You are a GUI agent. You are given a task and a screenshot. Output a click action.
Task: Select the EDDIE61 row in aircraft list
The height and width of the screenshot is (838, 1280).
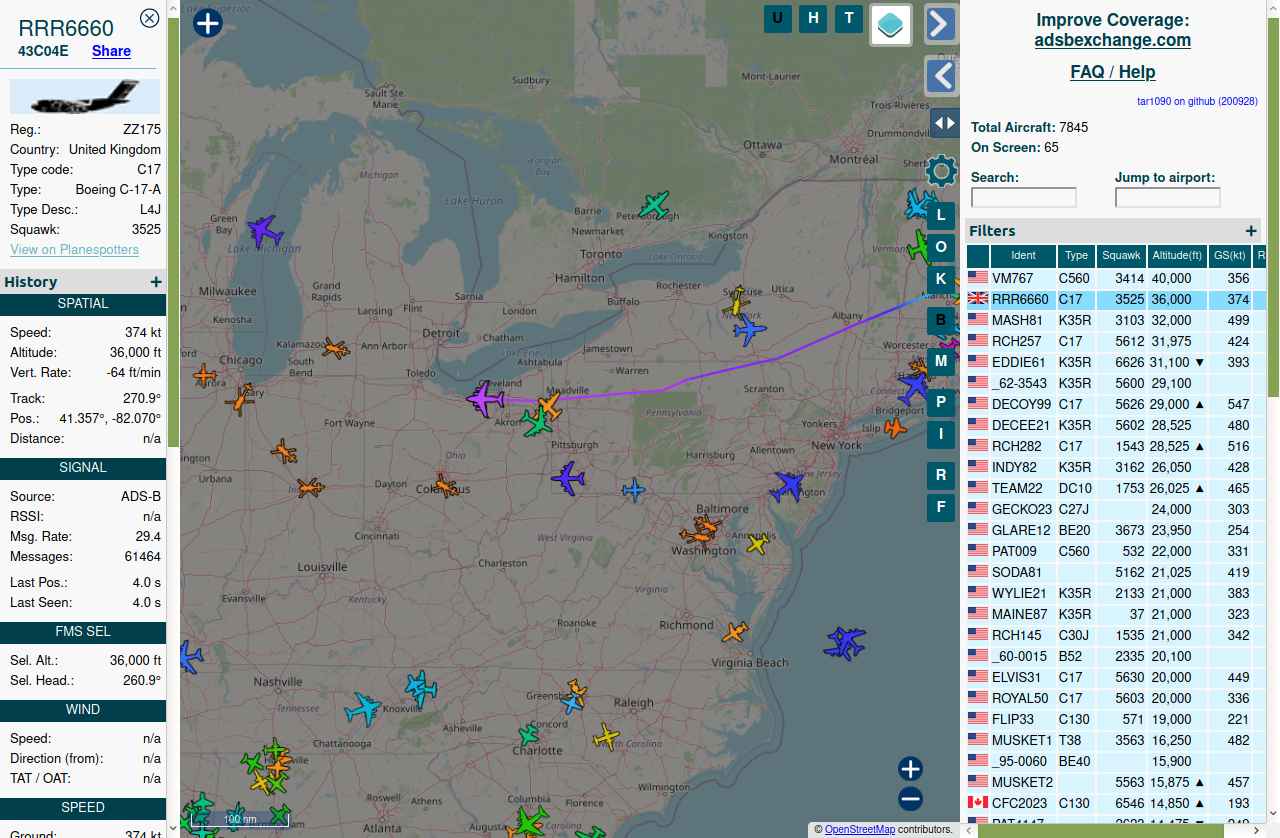pyautogui.click(x=1115, y=362)
